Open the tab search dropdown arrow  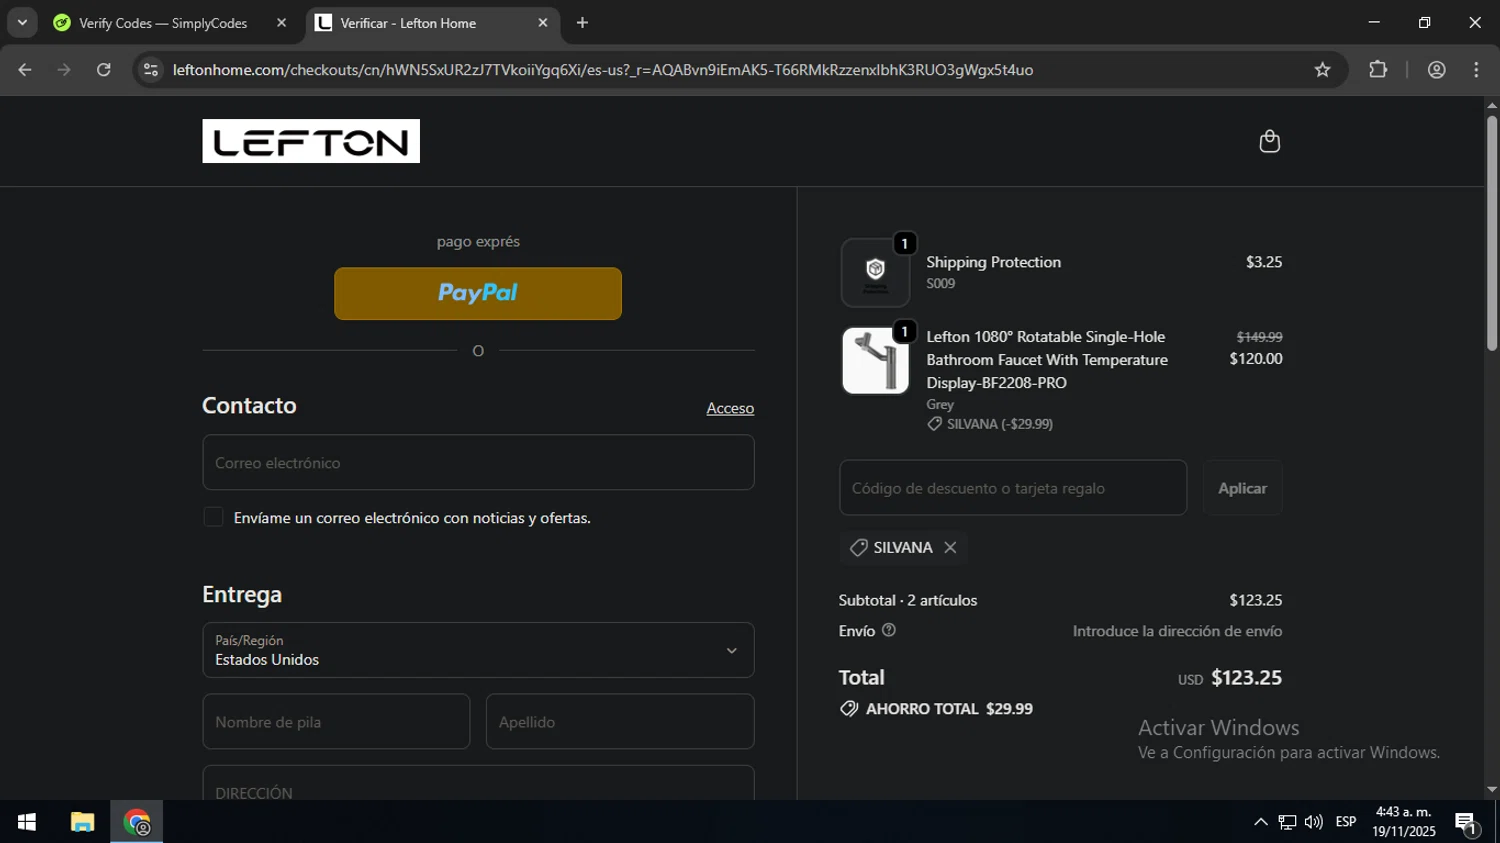tap(22, 23)
